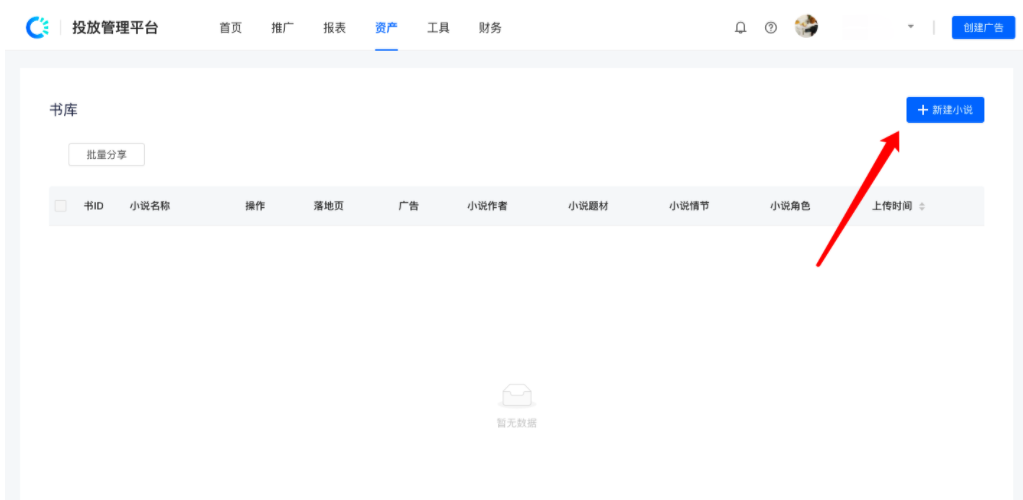
Task: Click the 小说名称 column header
Action: (150, 206)
